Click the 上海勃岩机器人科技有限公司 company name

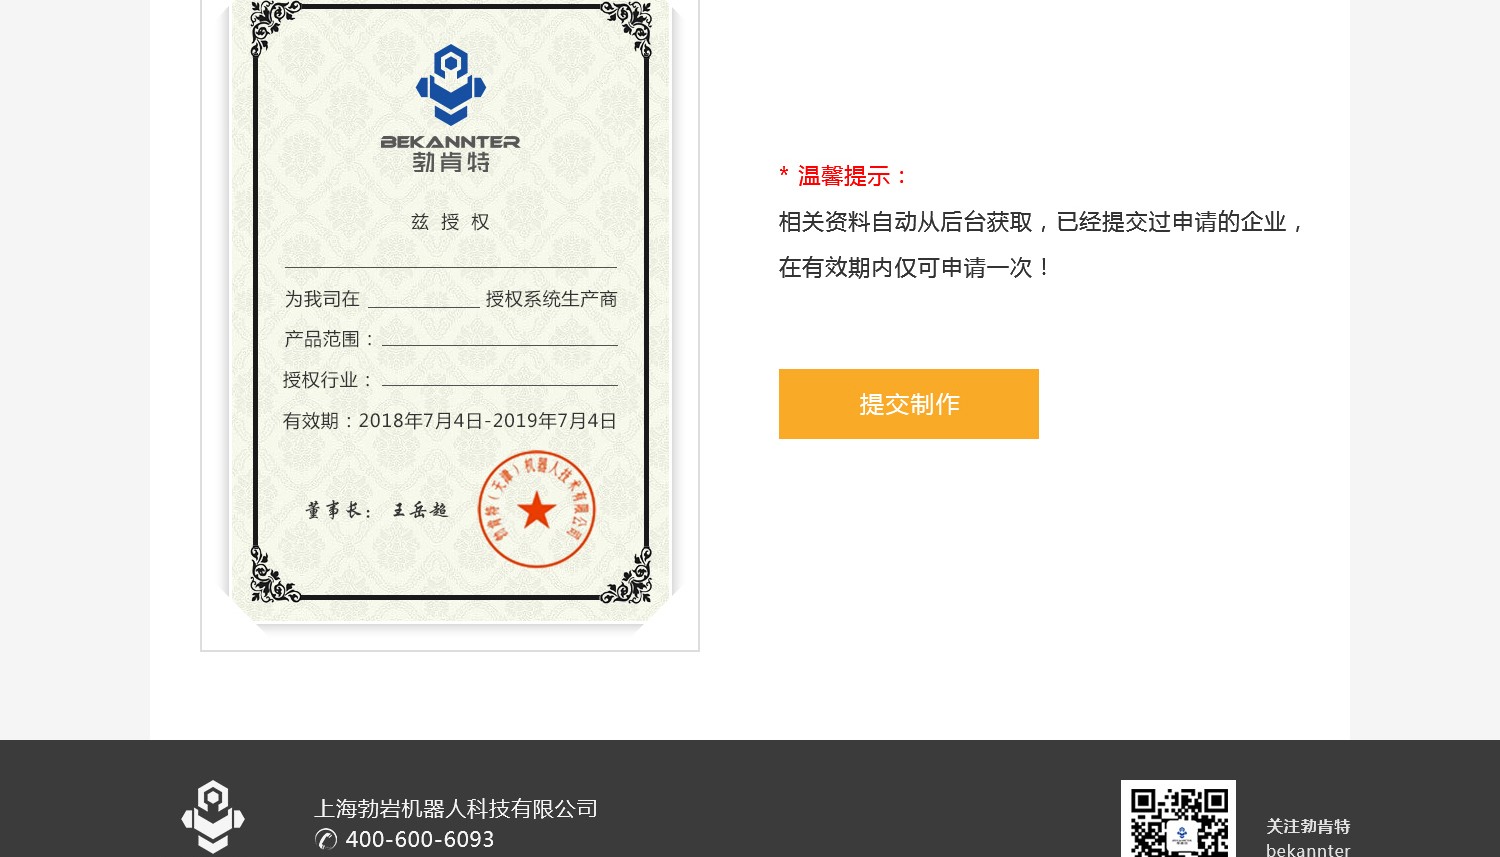coord(456,808)
